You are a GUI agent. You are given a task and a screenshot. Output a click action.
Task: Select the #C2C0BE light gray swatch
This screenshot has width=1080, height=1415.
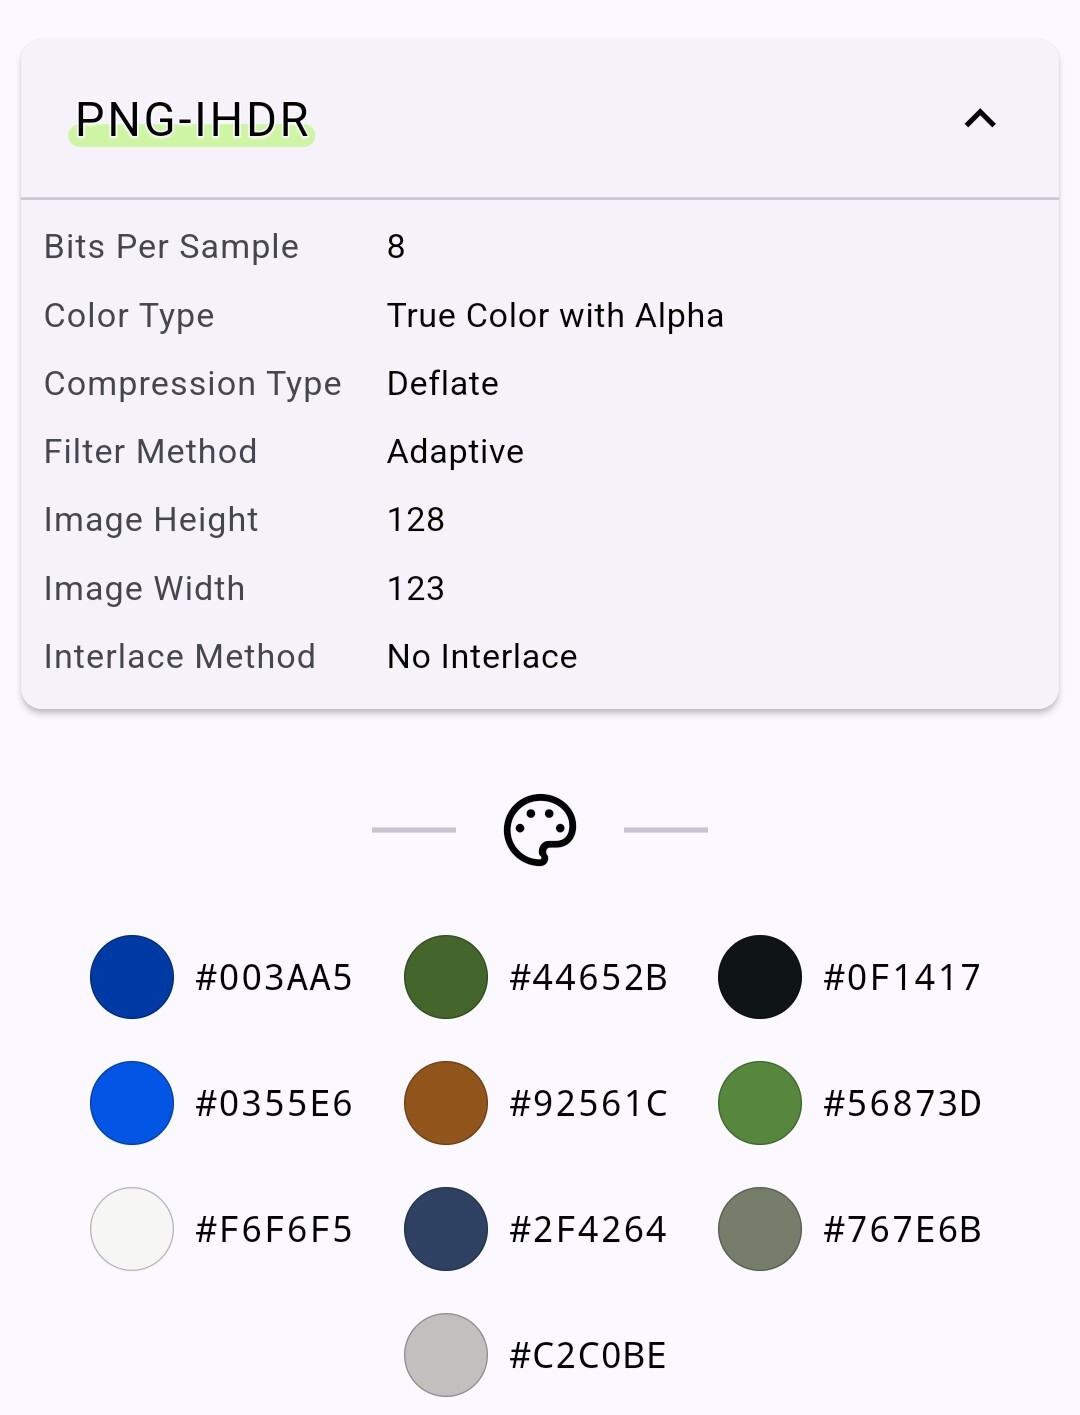446,1355
